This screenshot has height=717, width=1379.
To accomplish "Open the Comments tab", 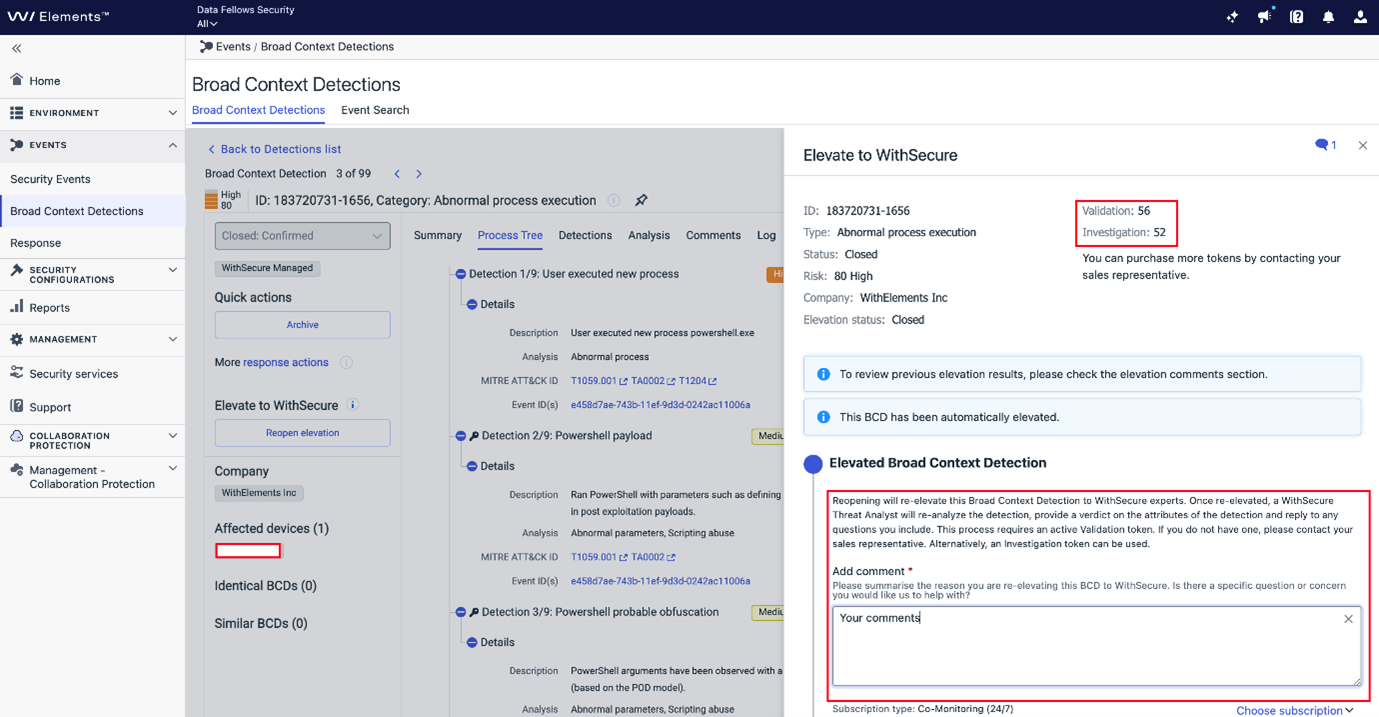I will pyautogui.click(x=713, y=235).
